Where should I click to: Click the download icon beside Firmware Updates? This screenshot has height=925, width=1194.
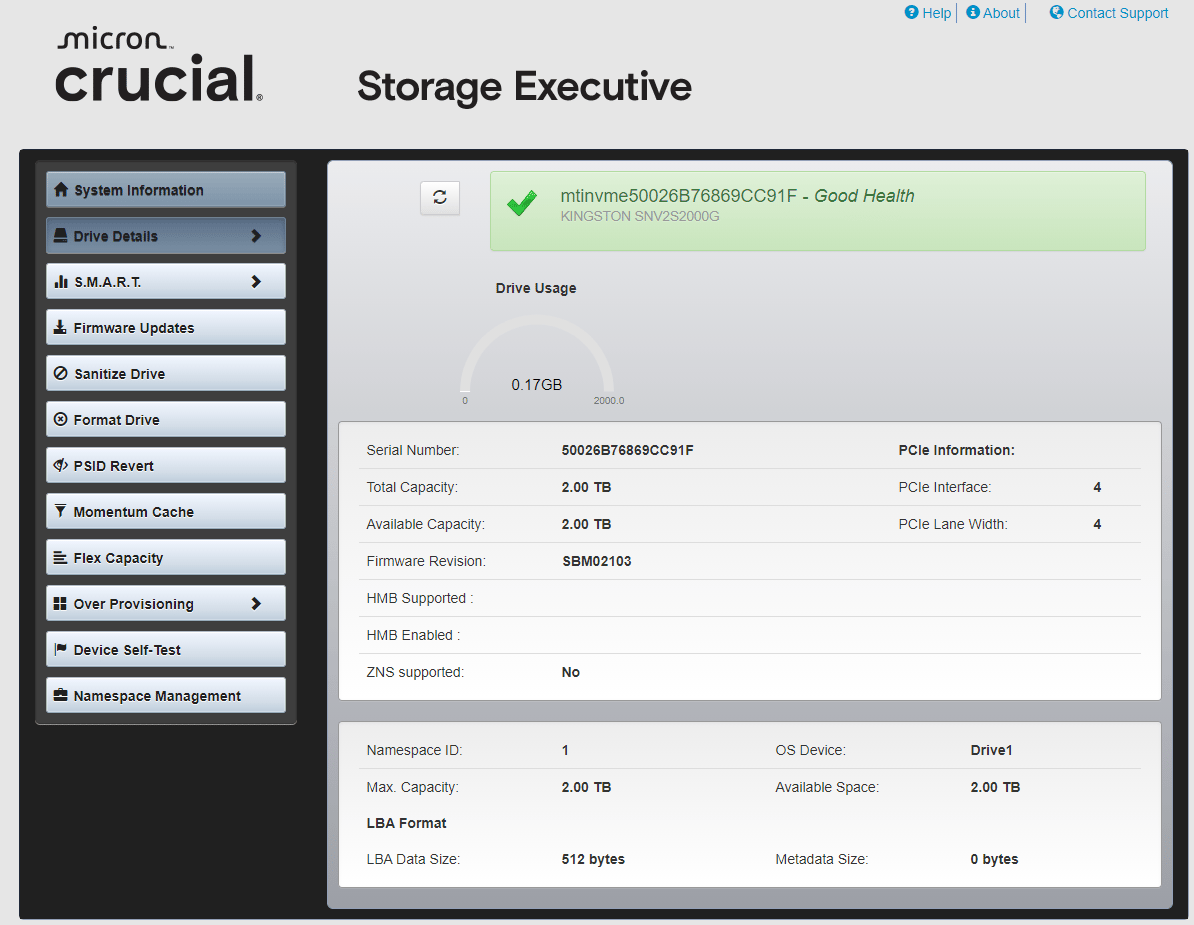(61, 327)
